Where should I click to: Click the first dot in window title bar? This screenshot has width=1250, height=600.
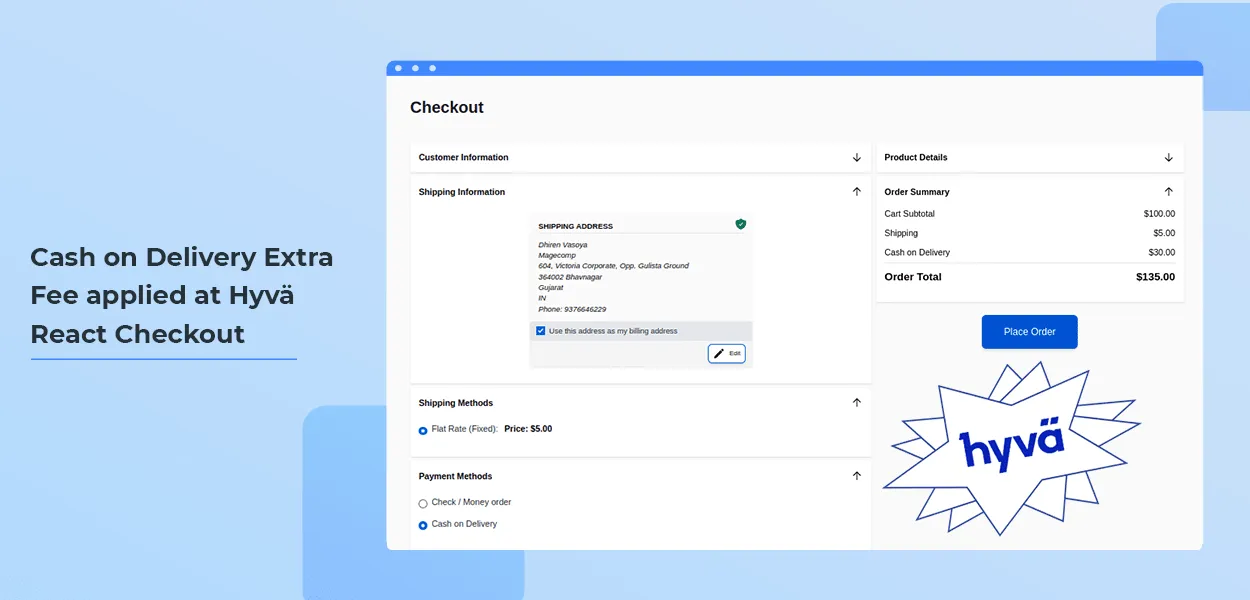click(x=398, y=68)
